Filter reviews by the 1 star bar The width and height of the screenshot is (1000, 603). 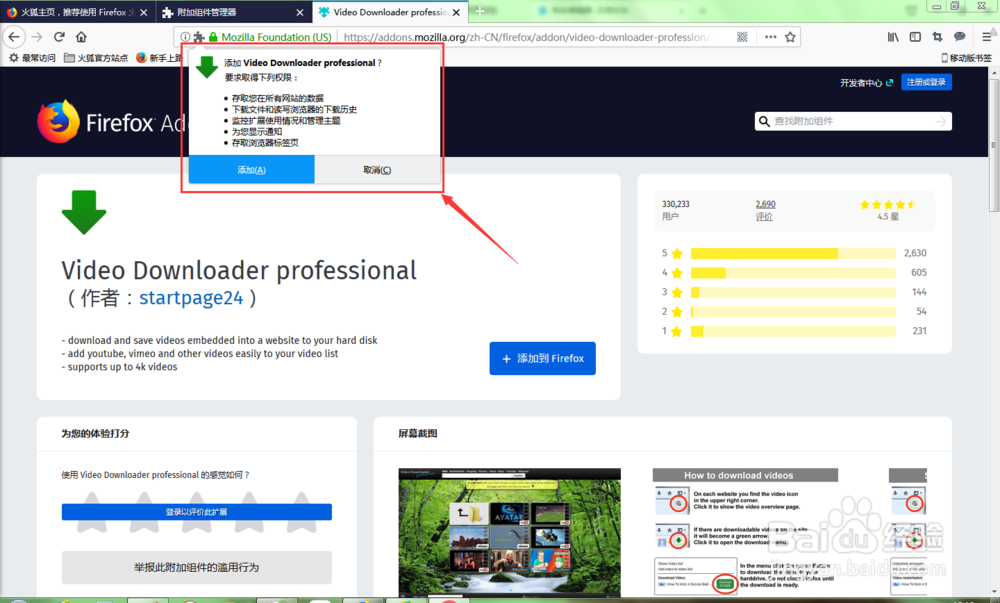pos(794,331)
